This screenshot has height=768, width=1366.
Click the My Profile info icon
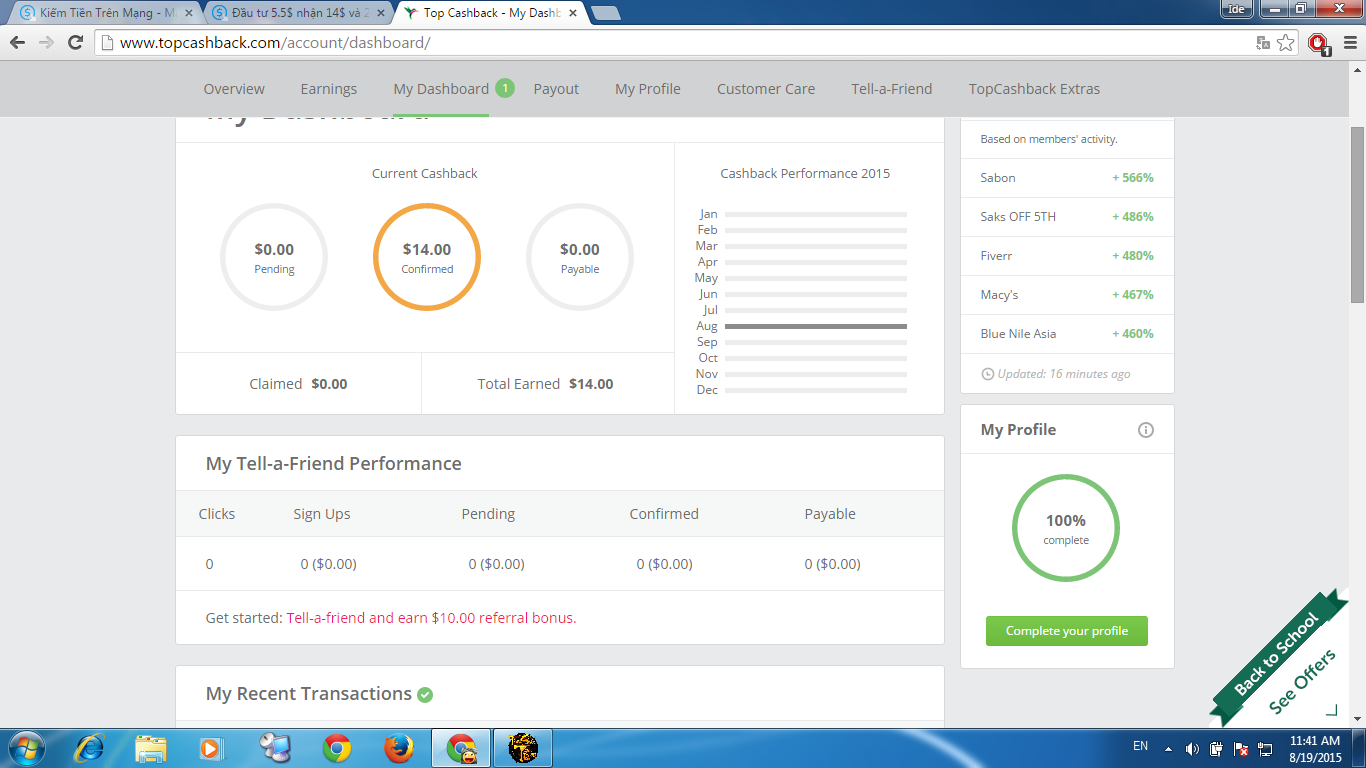[1146, 430]
